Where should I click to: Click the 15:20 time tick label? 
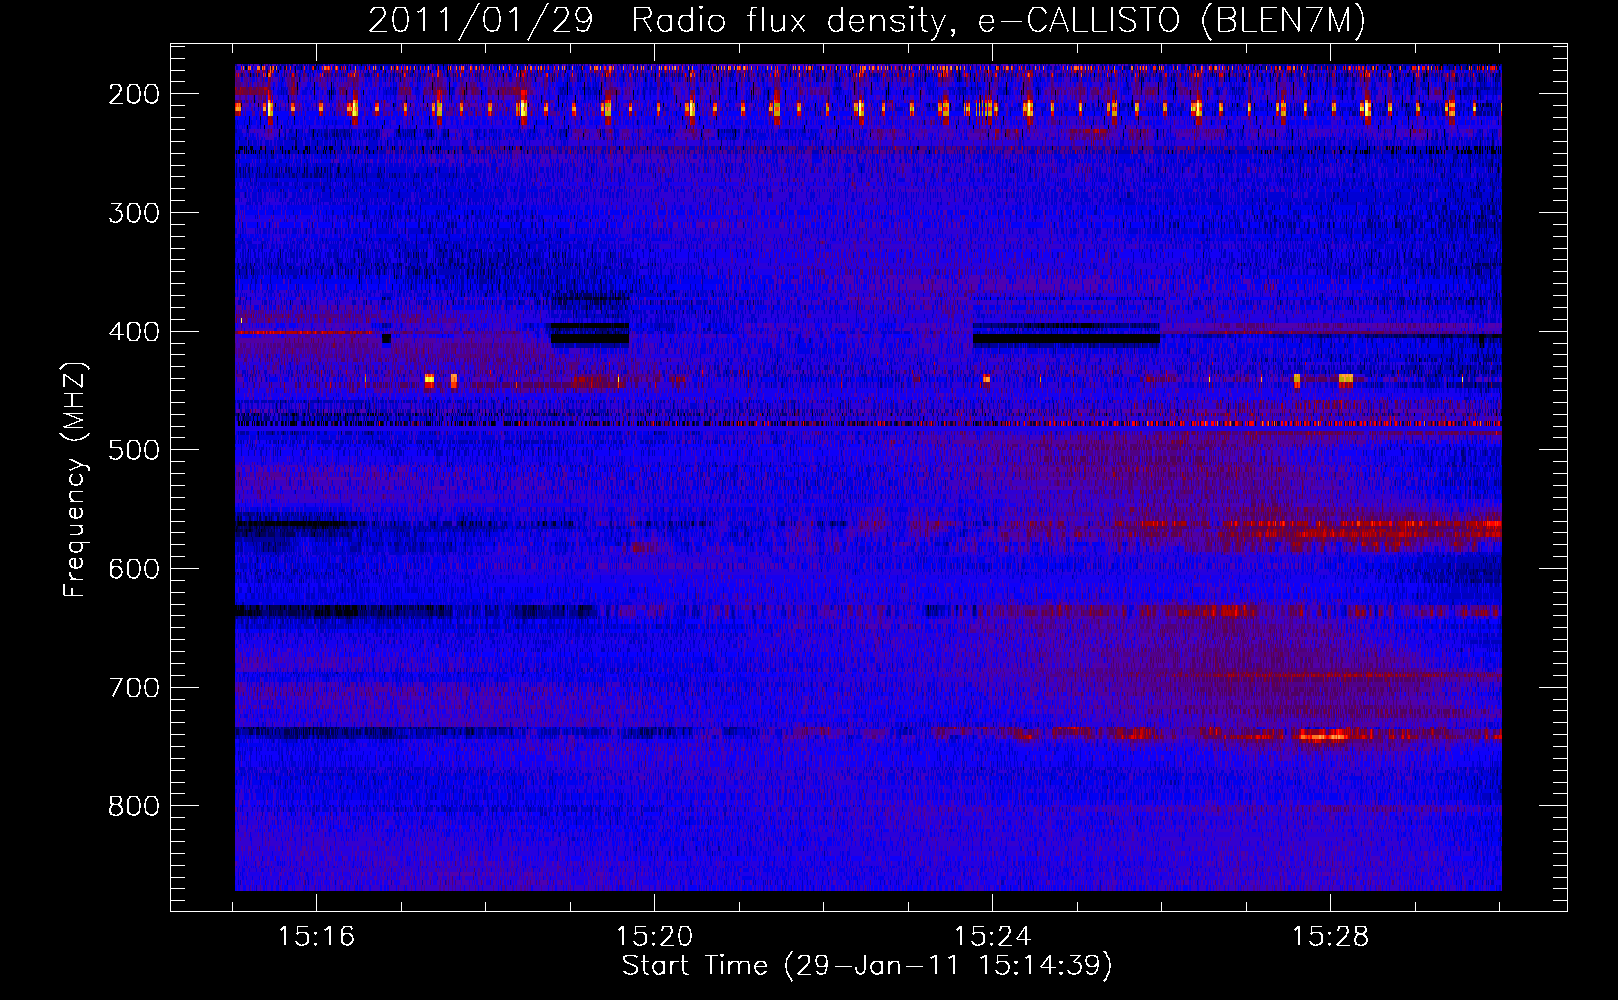[x=654, y=937]
